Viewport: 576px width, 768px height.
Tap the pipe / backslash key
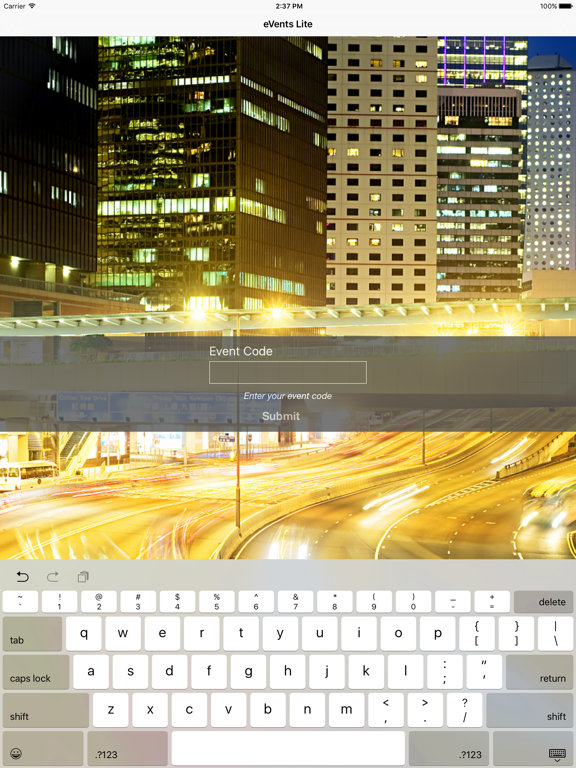point(555,633)
